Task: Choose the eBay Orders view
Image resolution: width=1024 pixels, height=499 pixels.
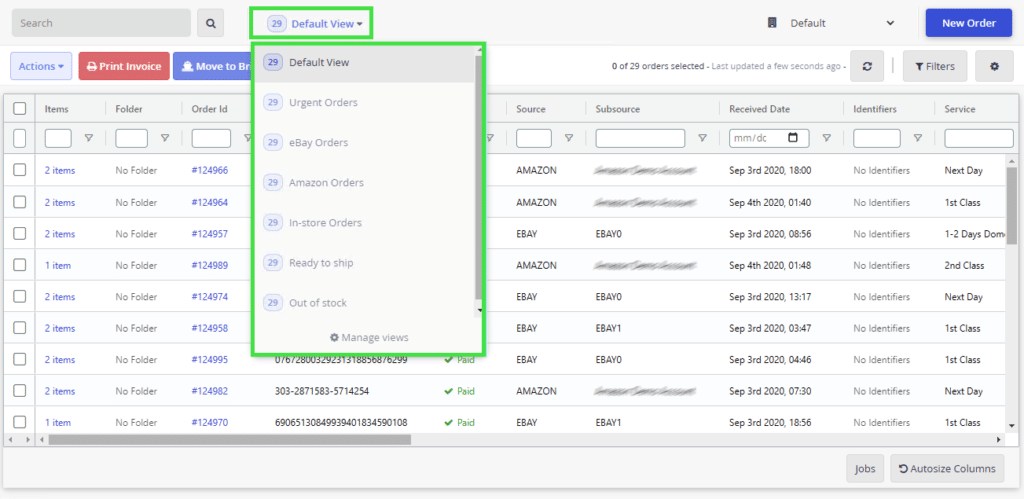Action: tap(364, 142)
